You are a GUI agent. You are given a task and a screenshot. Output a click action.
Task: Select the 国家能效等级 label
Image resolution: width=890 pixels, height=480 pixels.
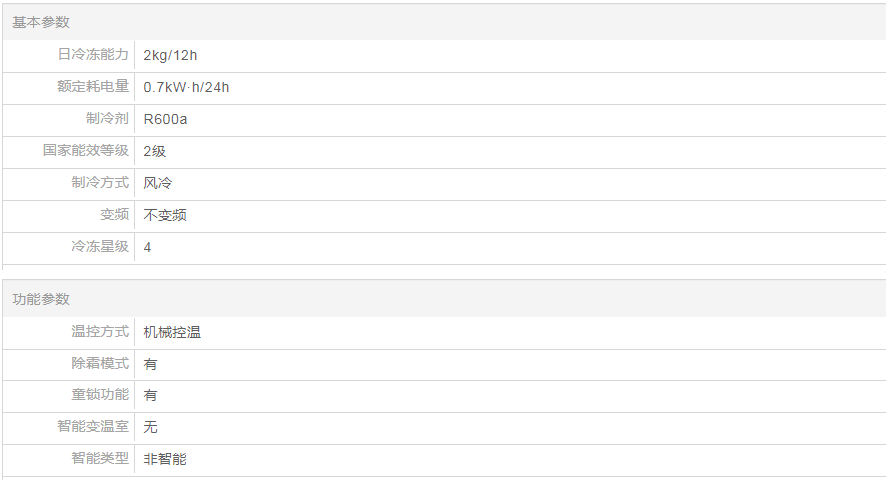86,151
